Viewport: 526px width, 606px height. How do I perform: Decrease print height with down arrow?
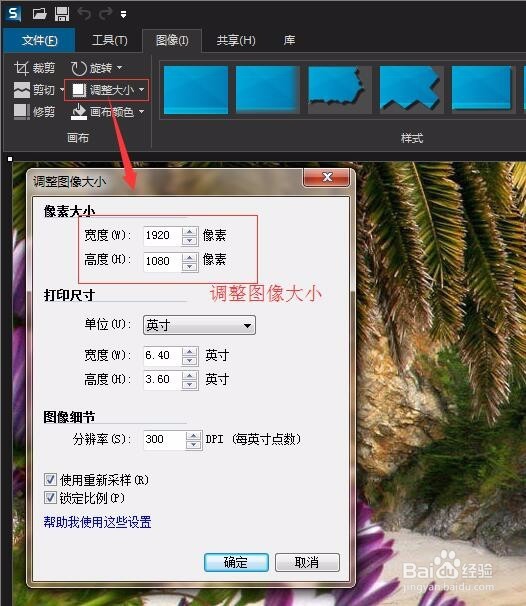189,385
